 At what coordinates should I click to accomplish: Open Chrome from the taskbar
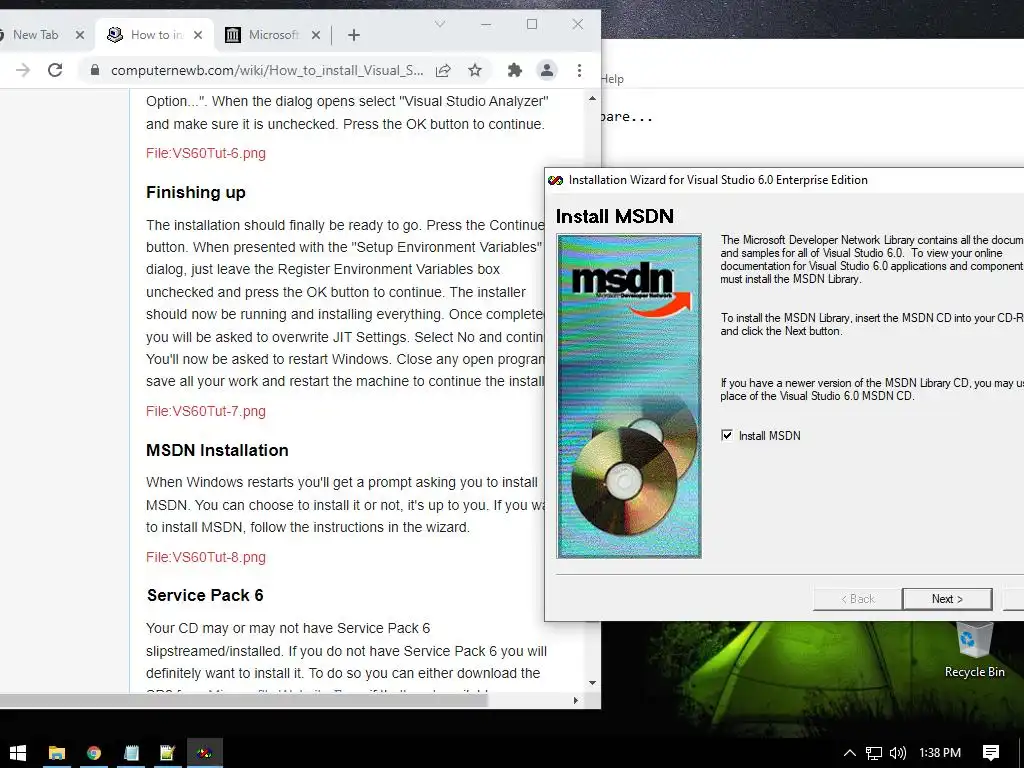click(94, 753)
